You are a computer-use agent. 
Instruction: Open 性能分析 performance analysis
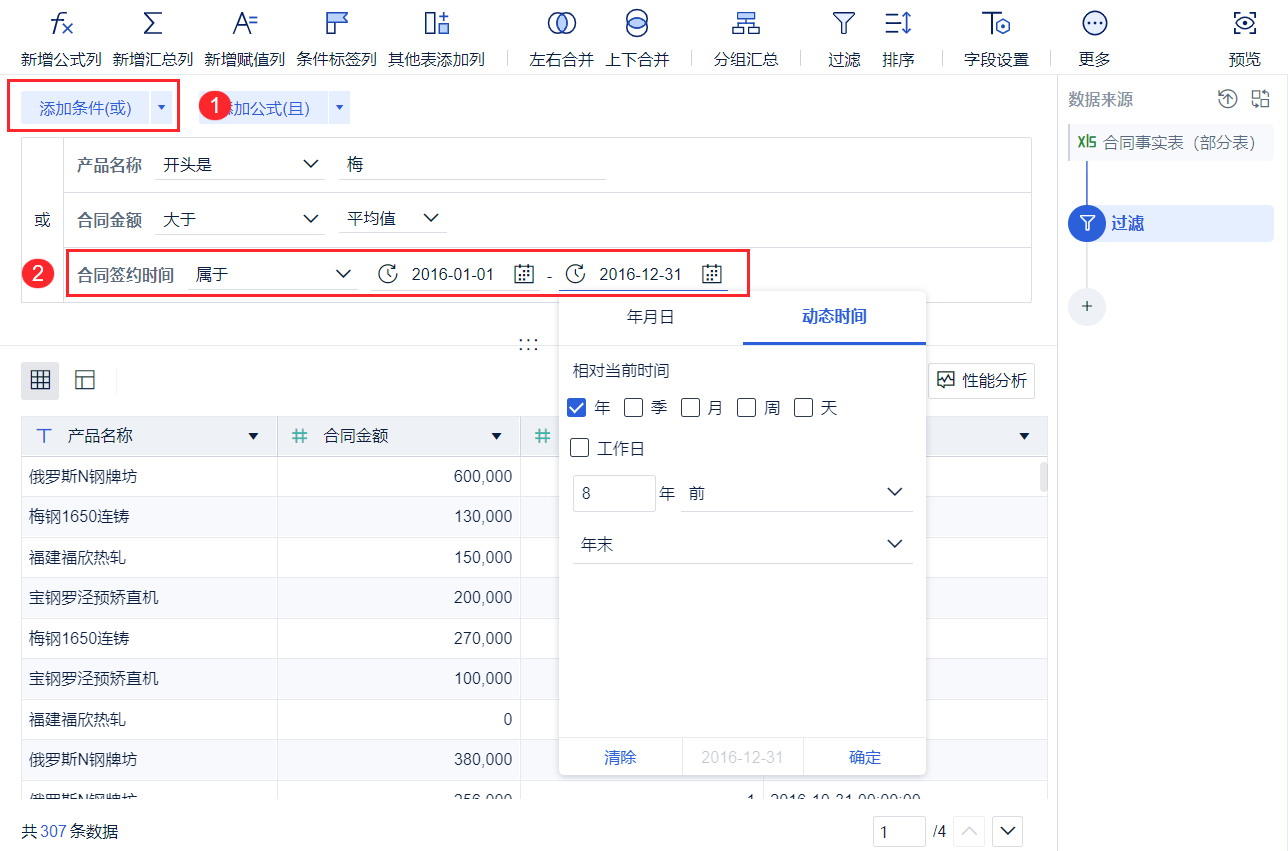click(981, 381)
